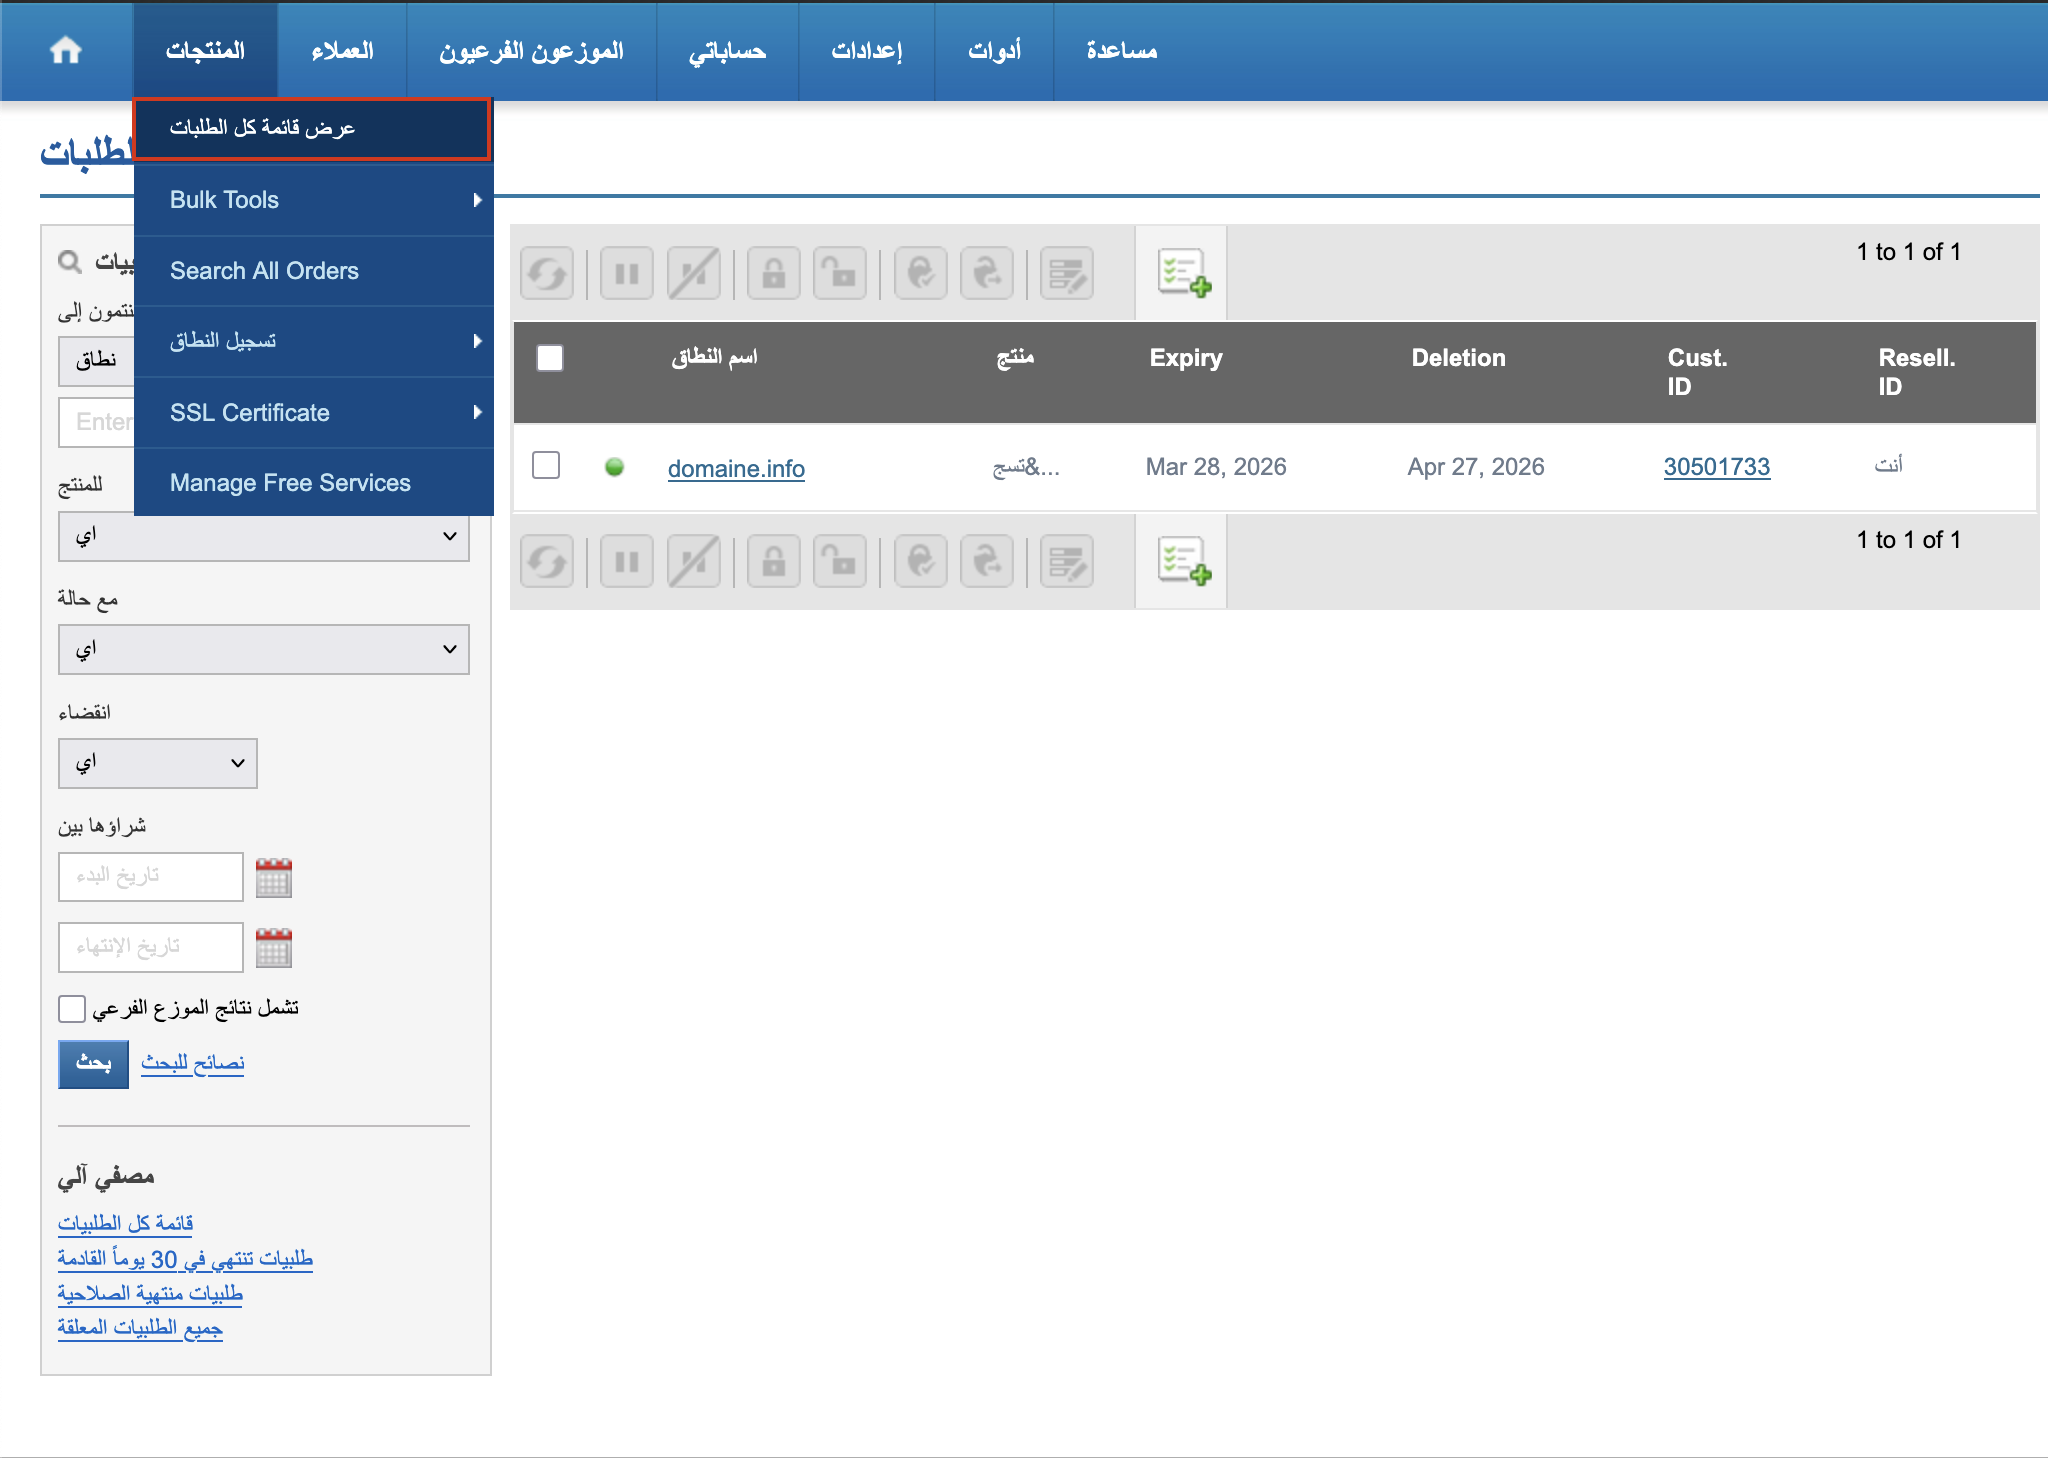Click the search magnifier icon in sidebar
The width and height of the screenshot is (2048, 1458).
[70, 262]
